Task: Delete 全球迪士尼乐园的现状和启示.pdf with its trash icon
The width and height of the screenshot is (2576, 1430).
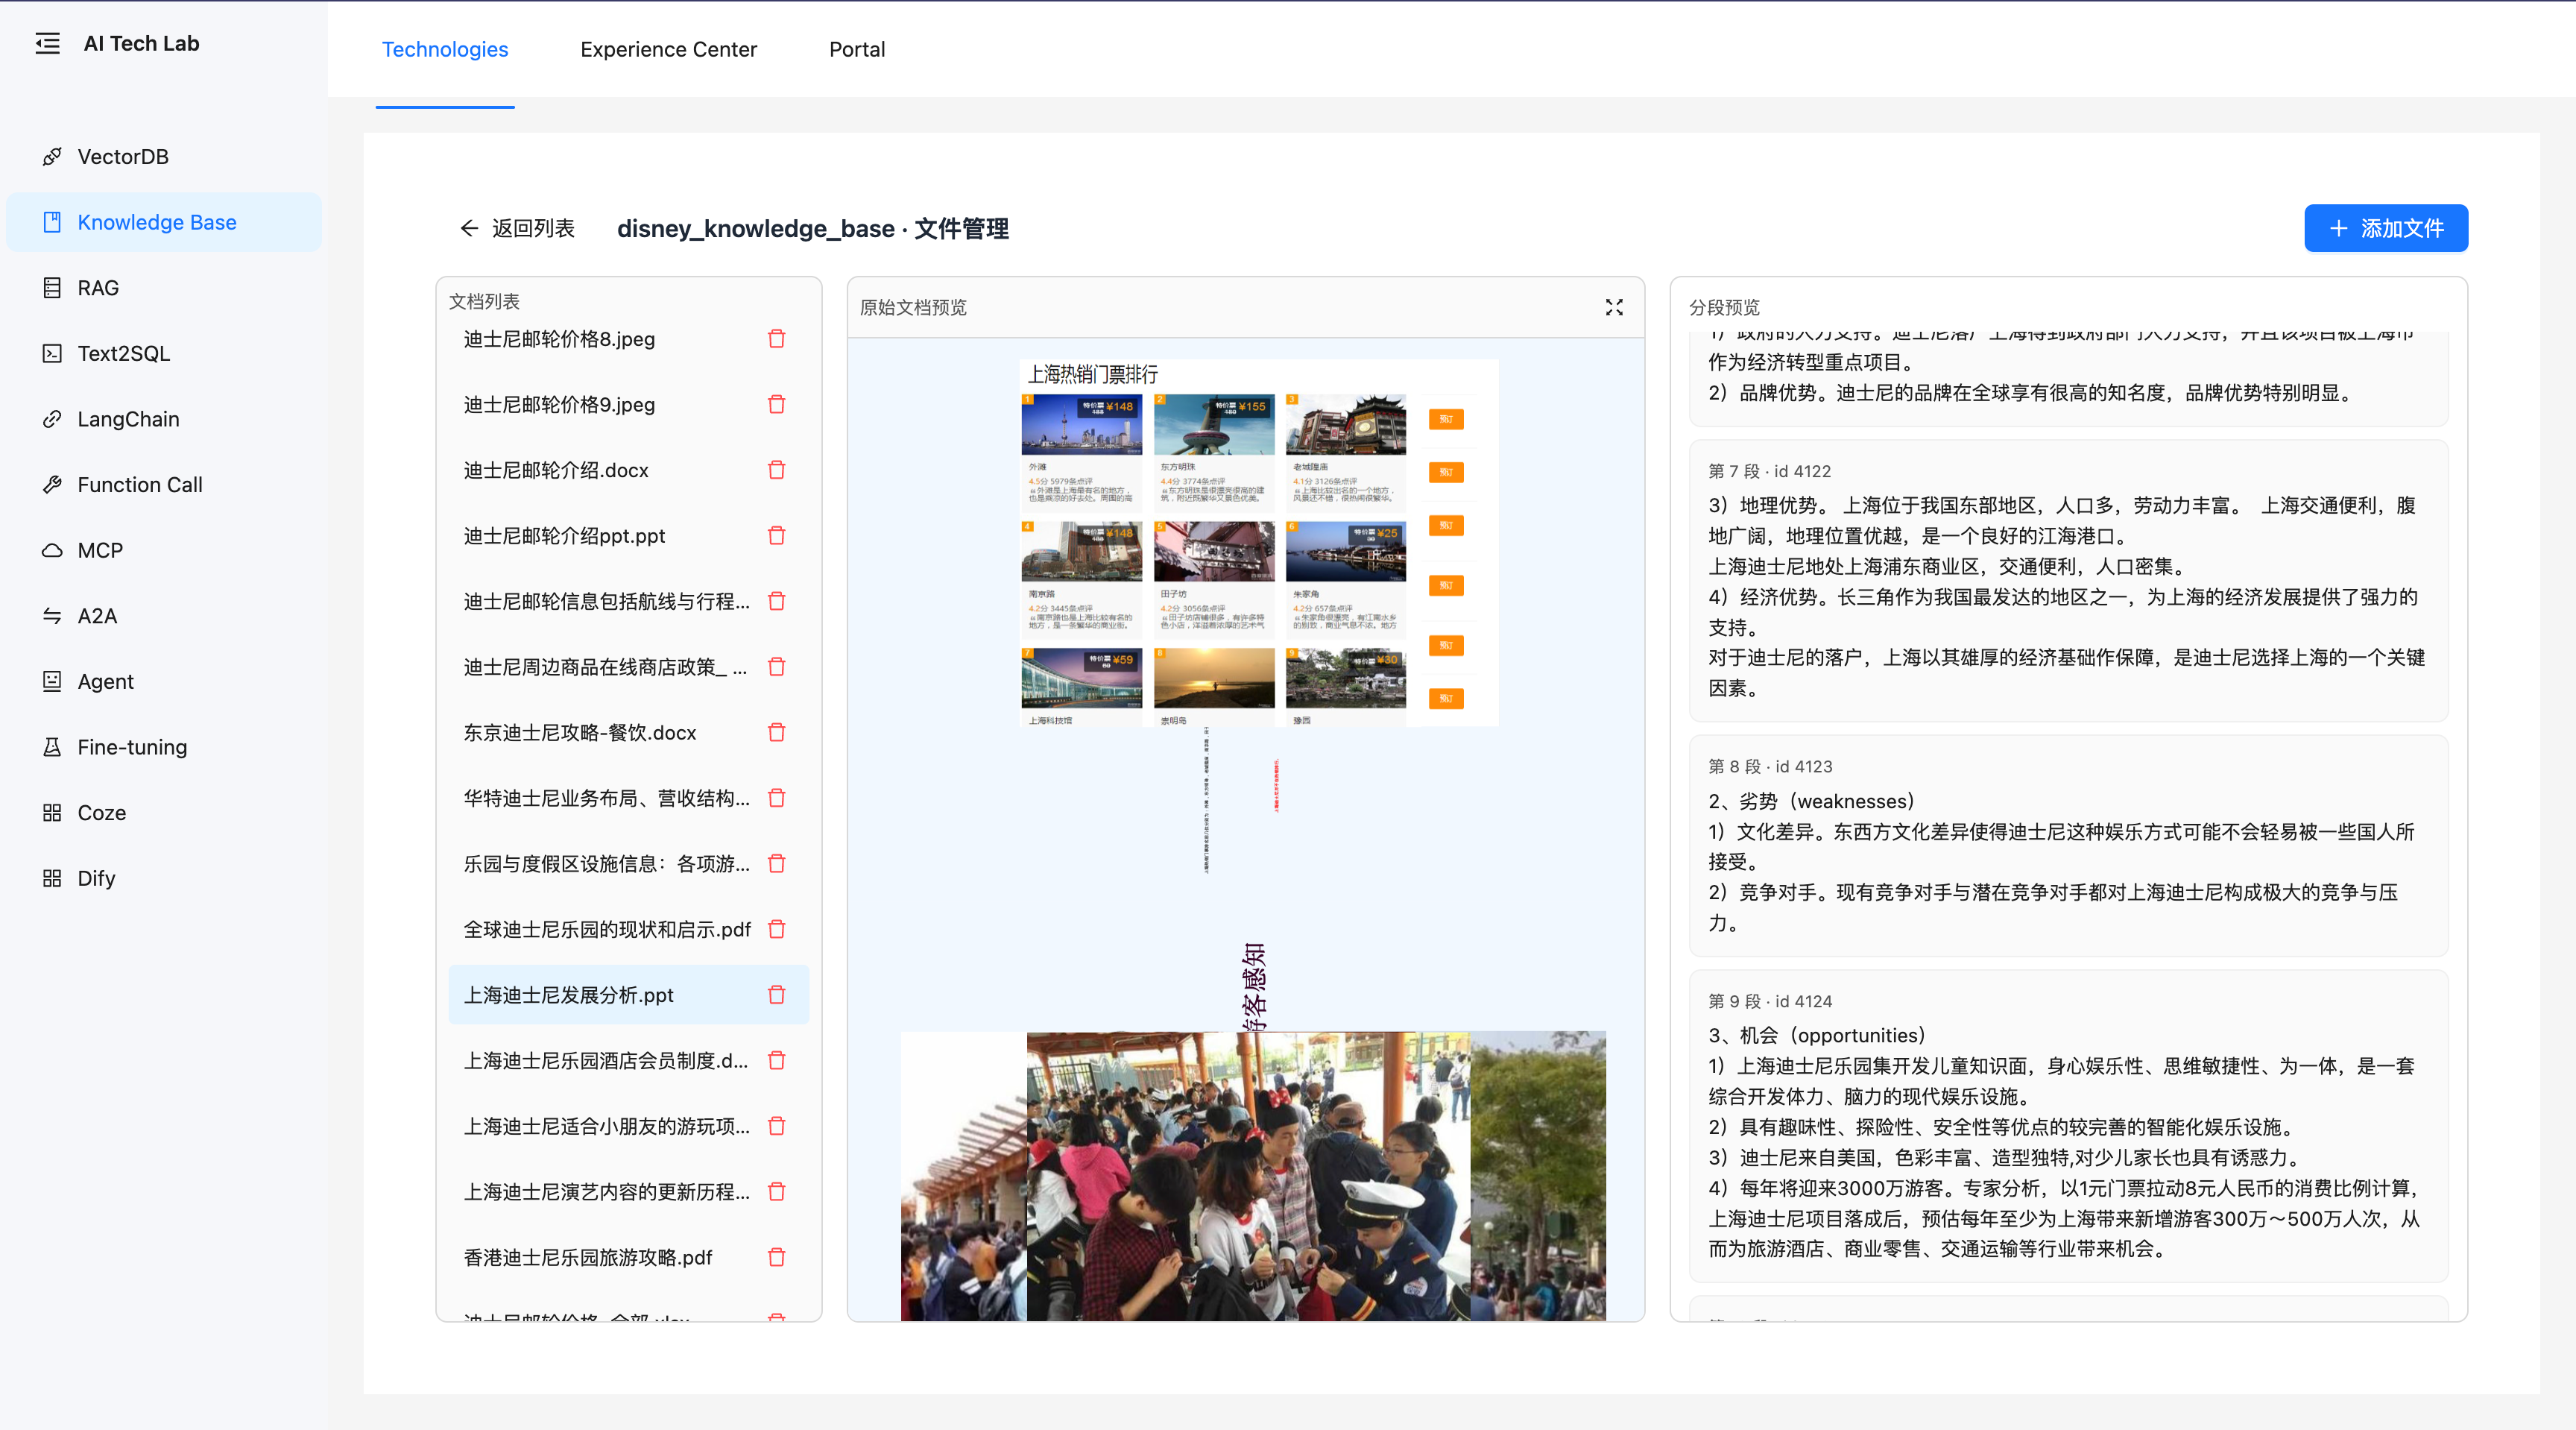Action: (776, 929)
